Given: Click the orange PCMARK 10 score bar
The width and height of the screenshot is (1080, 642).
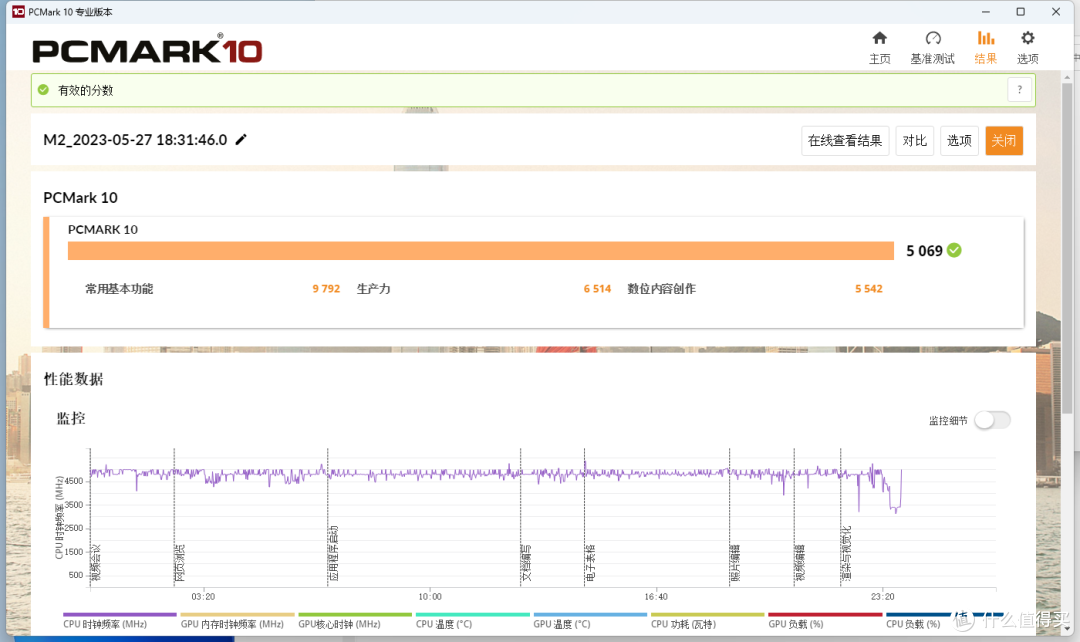Looking at the screenshot, I should [x=481, y=251].
